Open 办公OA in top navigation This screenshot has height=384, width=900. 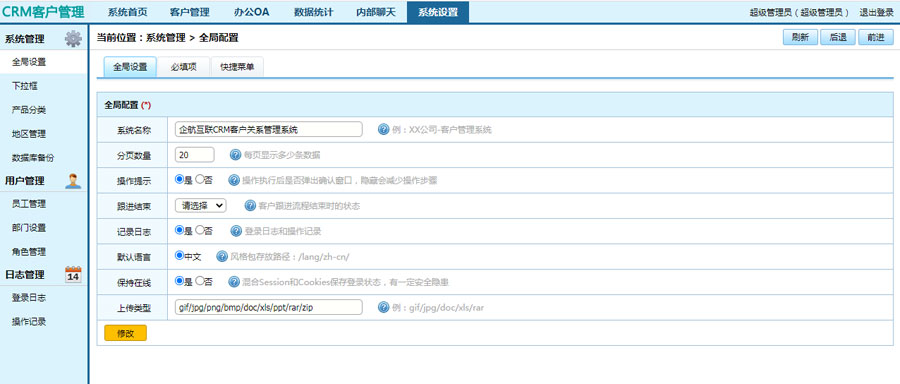point(252,12)
